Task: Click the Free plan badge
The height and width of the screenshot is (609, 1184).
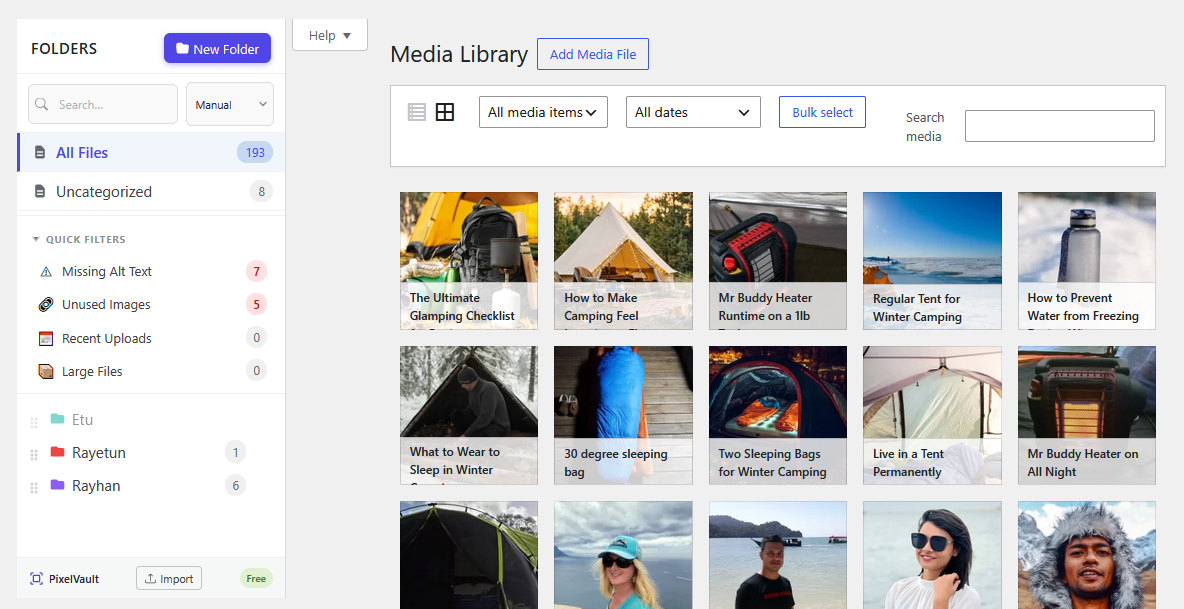Action: (256, 579)
